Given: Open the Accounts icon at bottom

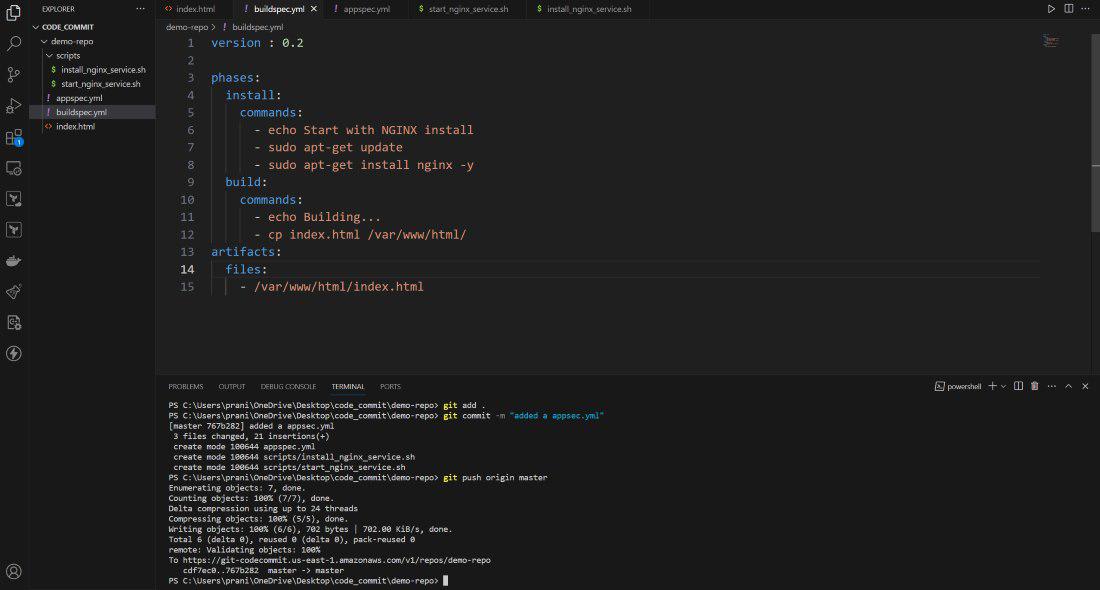Looking at the screenshot, I should [x=13, y=572].
